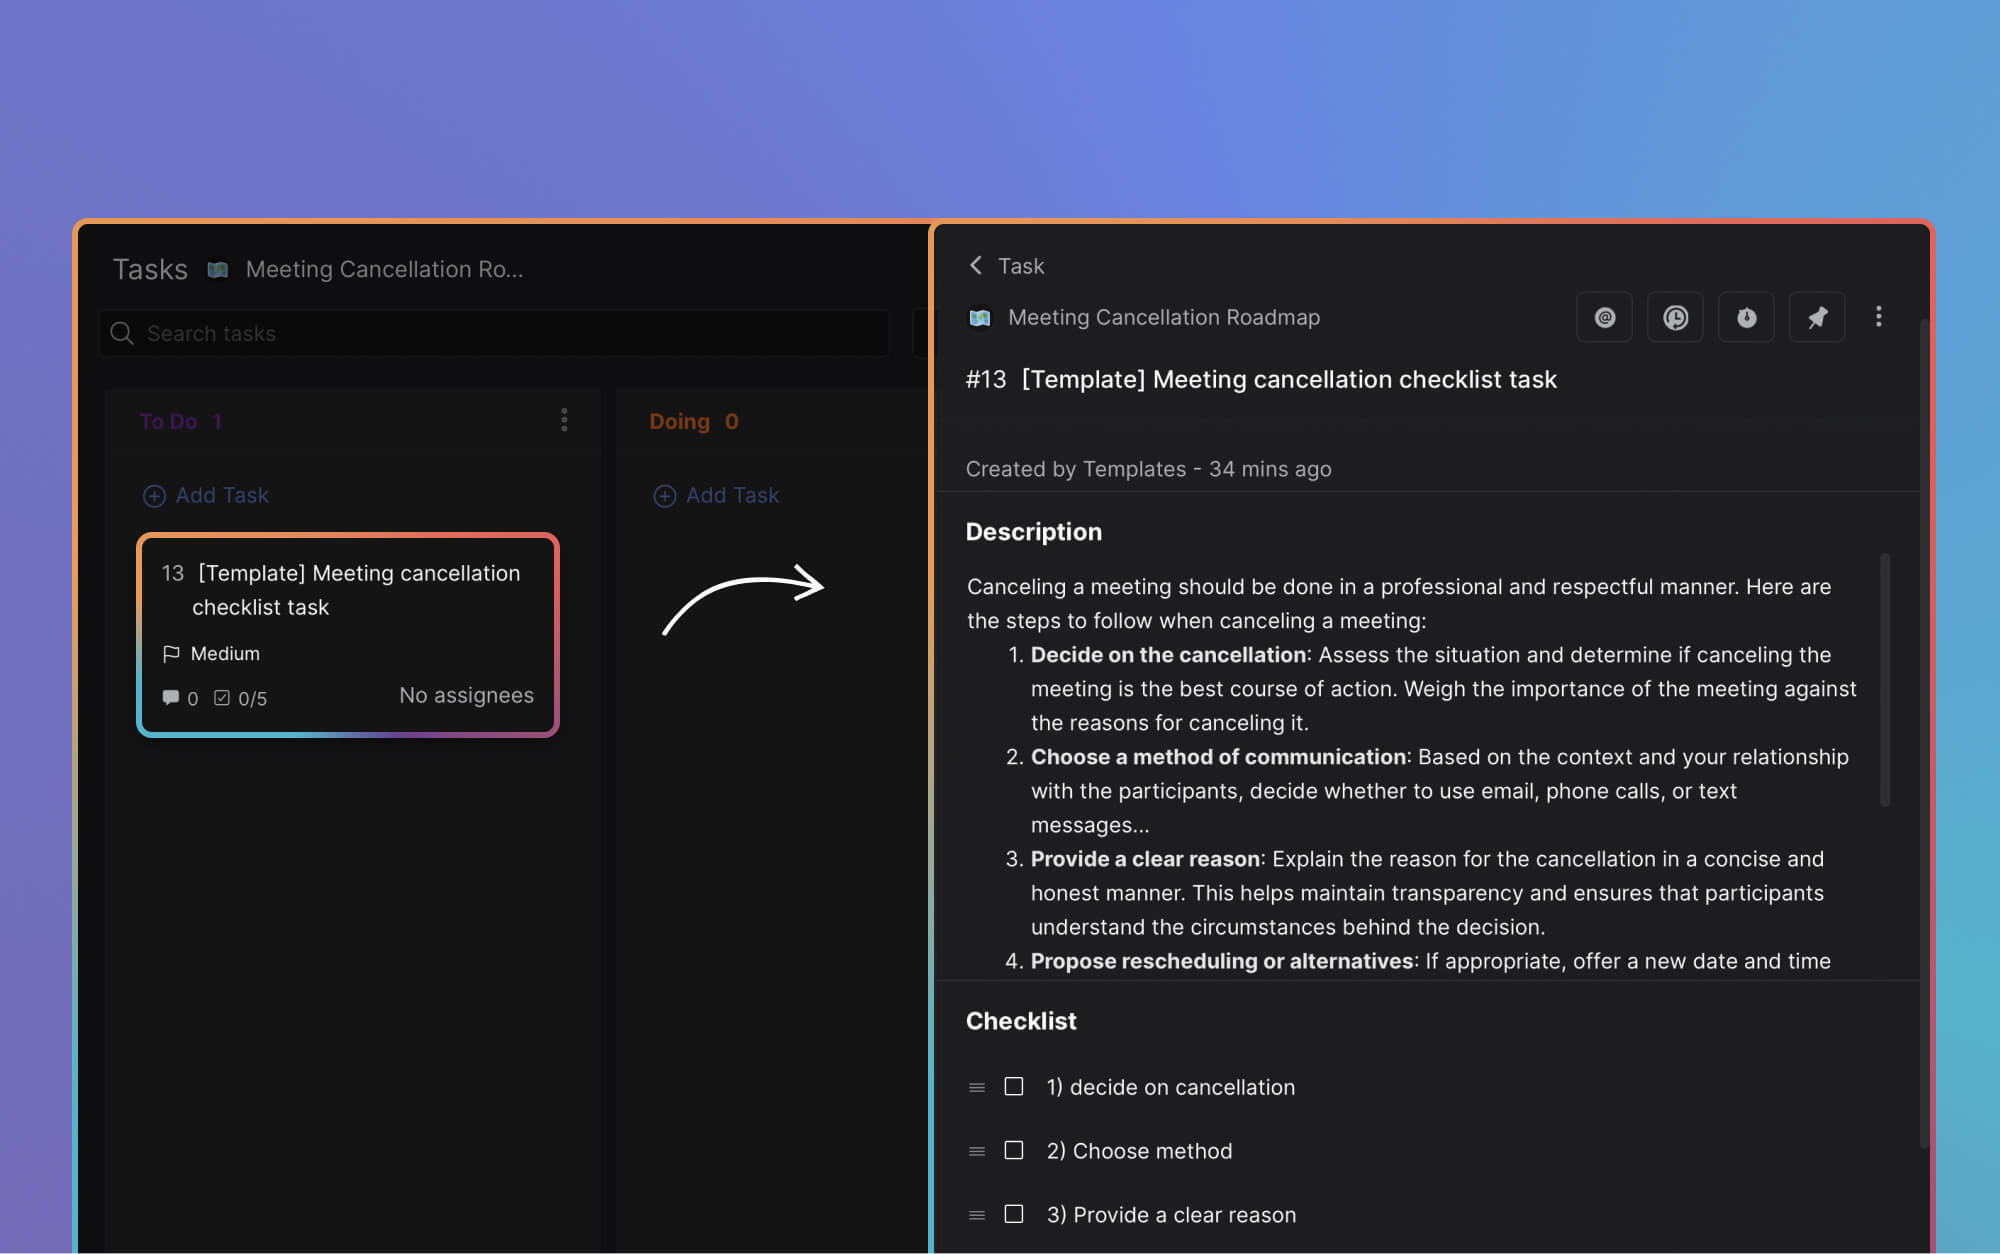Click the back arrow next to Task

(974, 265)
